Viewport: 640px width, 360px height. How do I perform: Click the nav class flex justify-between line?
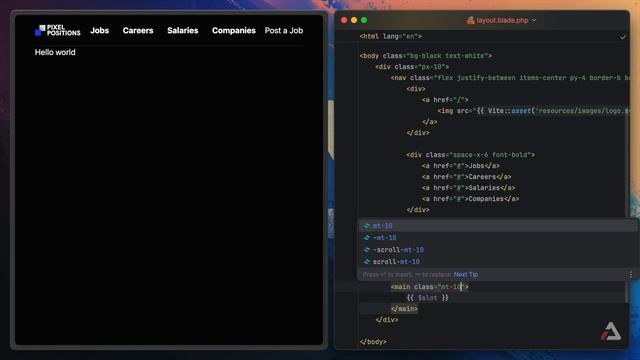[510, 78]
